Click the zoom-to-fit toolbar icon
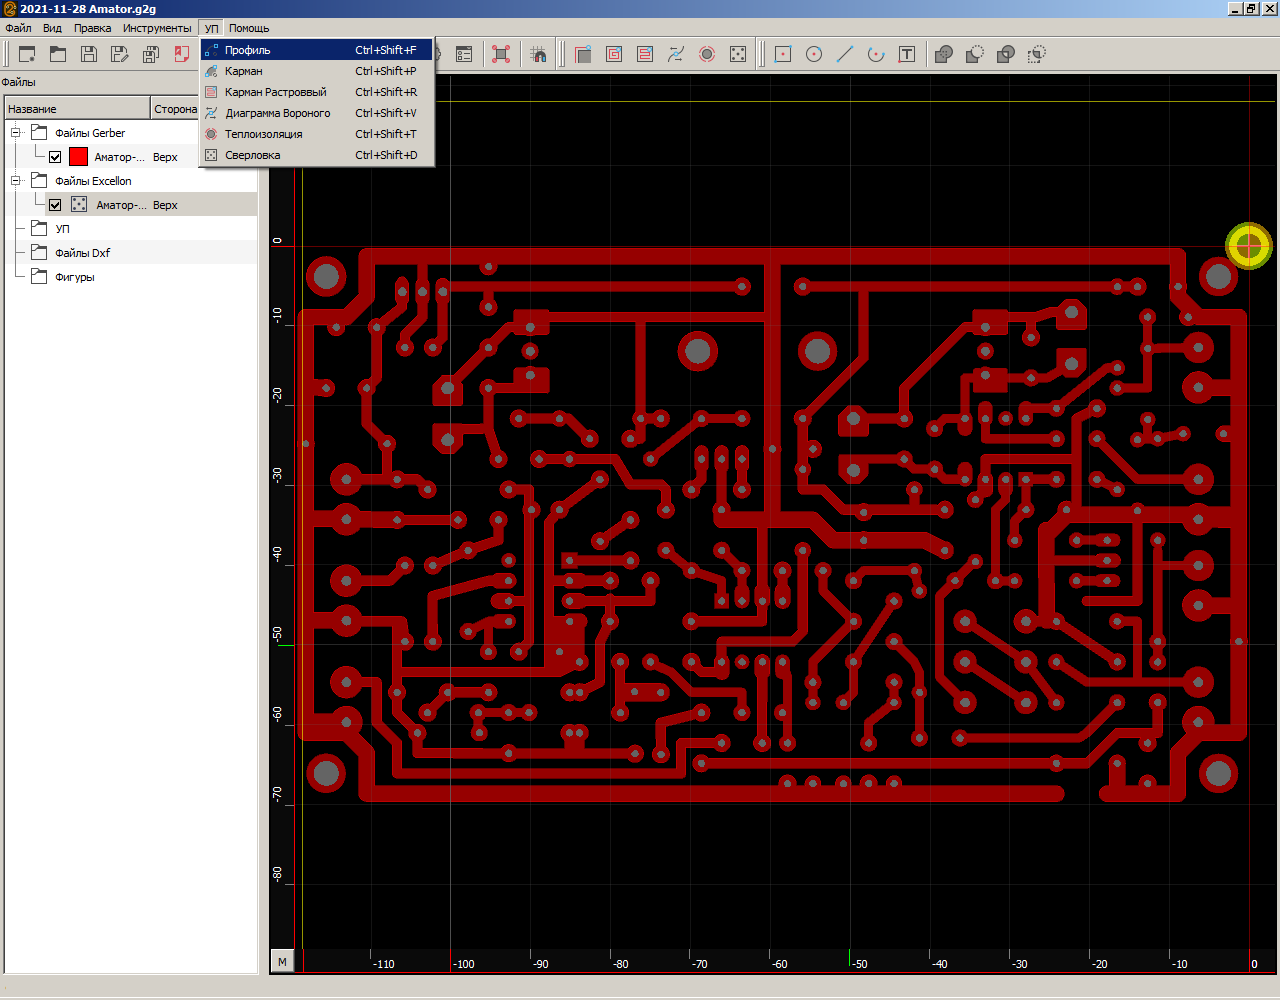 (x=501, y=54)
